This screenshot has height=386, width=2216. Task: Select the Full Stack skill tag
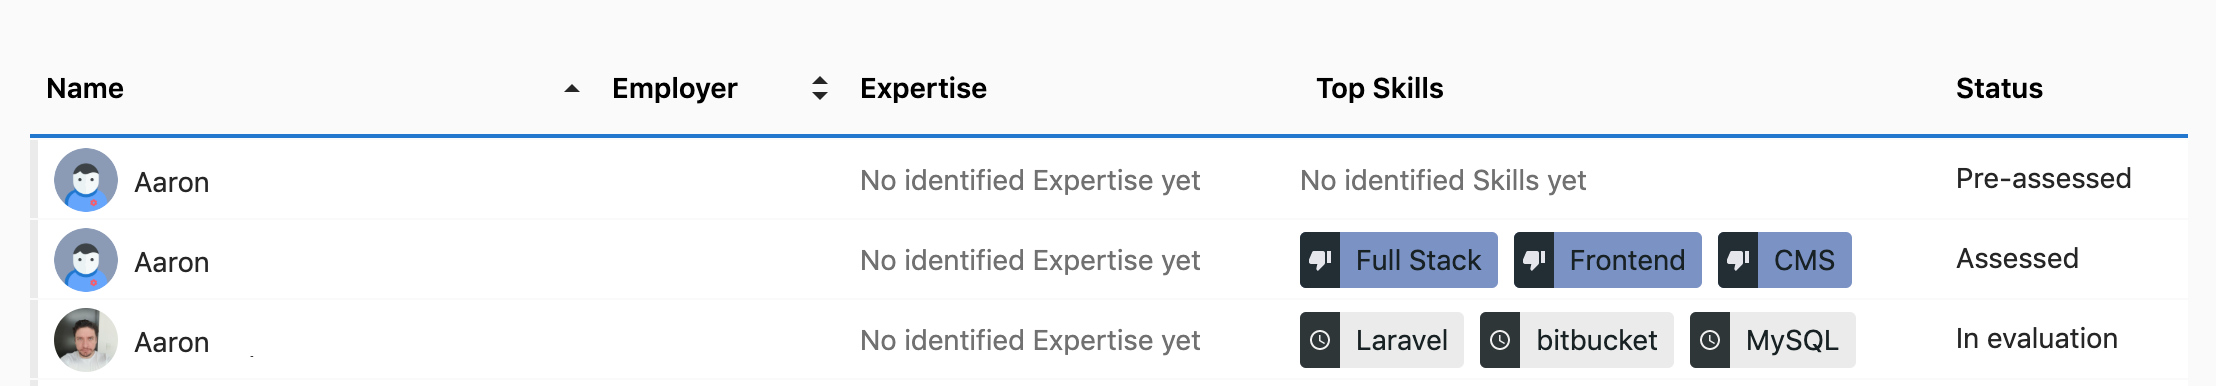(x=1399, y=260)
